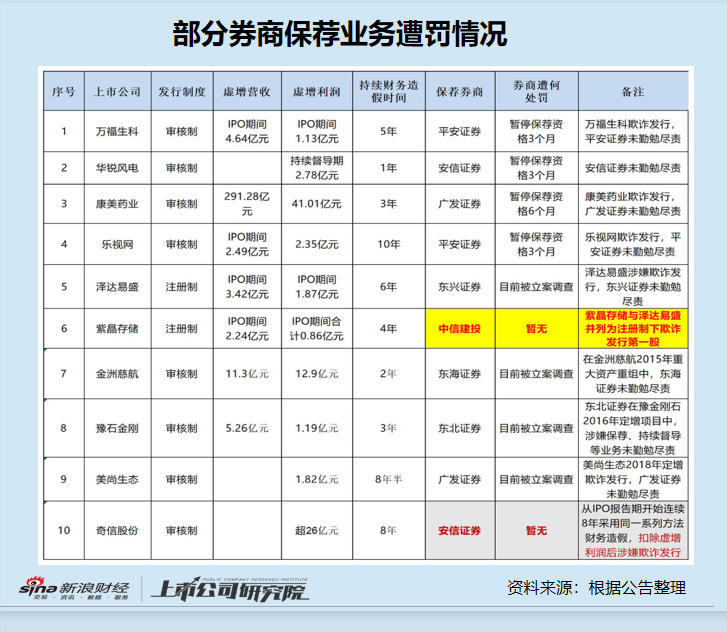Screen dimensions: 727x632
Task: Click the 虚增利润 column header
Action: coord(317,91)
